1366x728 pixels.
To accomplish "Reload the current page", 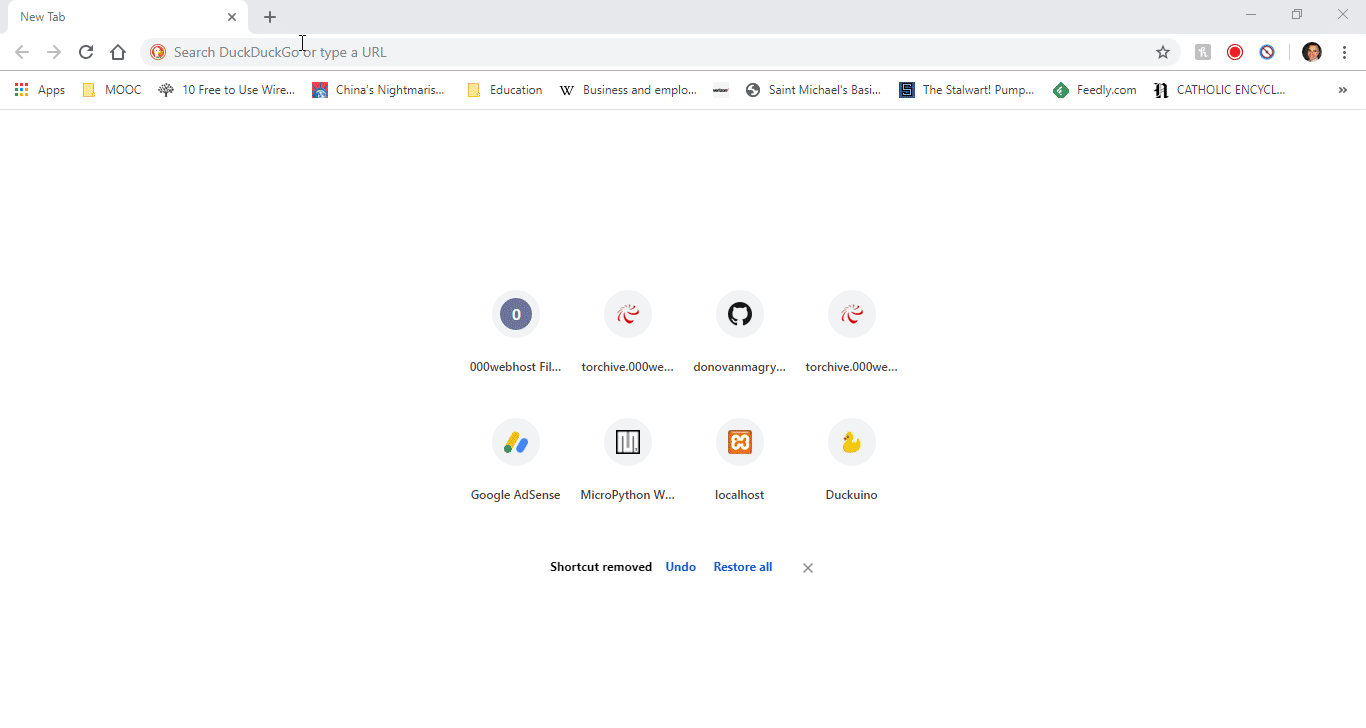I will point(86,51).
